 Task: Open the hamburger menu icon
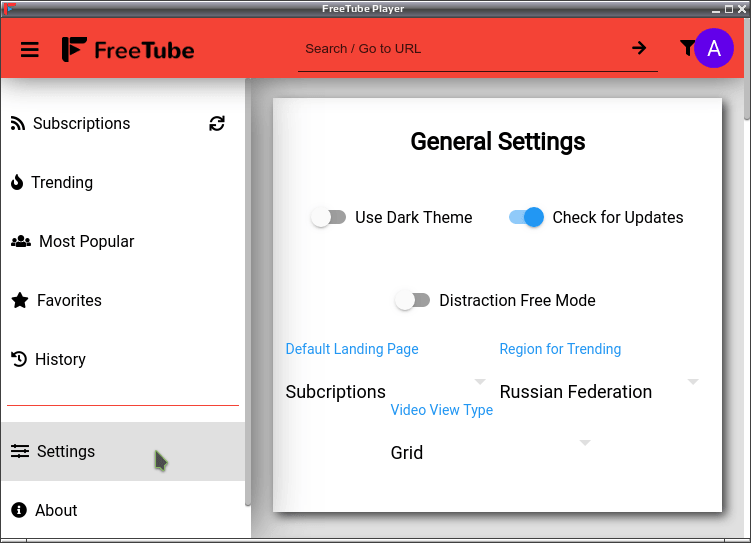30,49
